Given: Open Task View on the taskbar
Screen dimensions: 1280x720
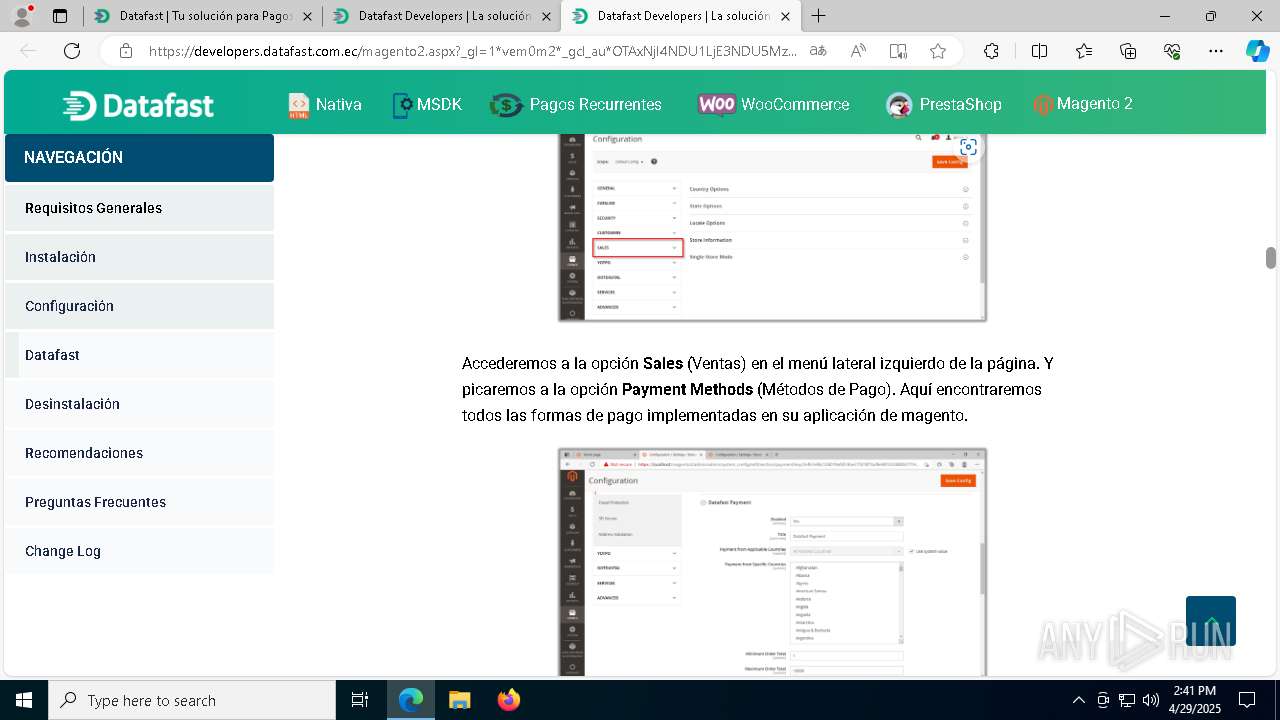Looking at the screenshot, I should pos(360,700).
